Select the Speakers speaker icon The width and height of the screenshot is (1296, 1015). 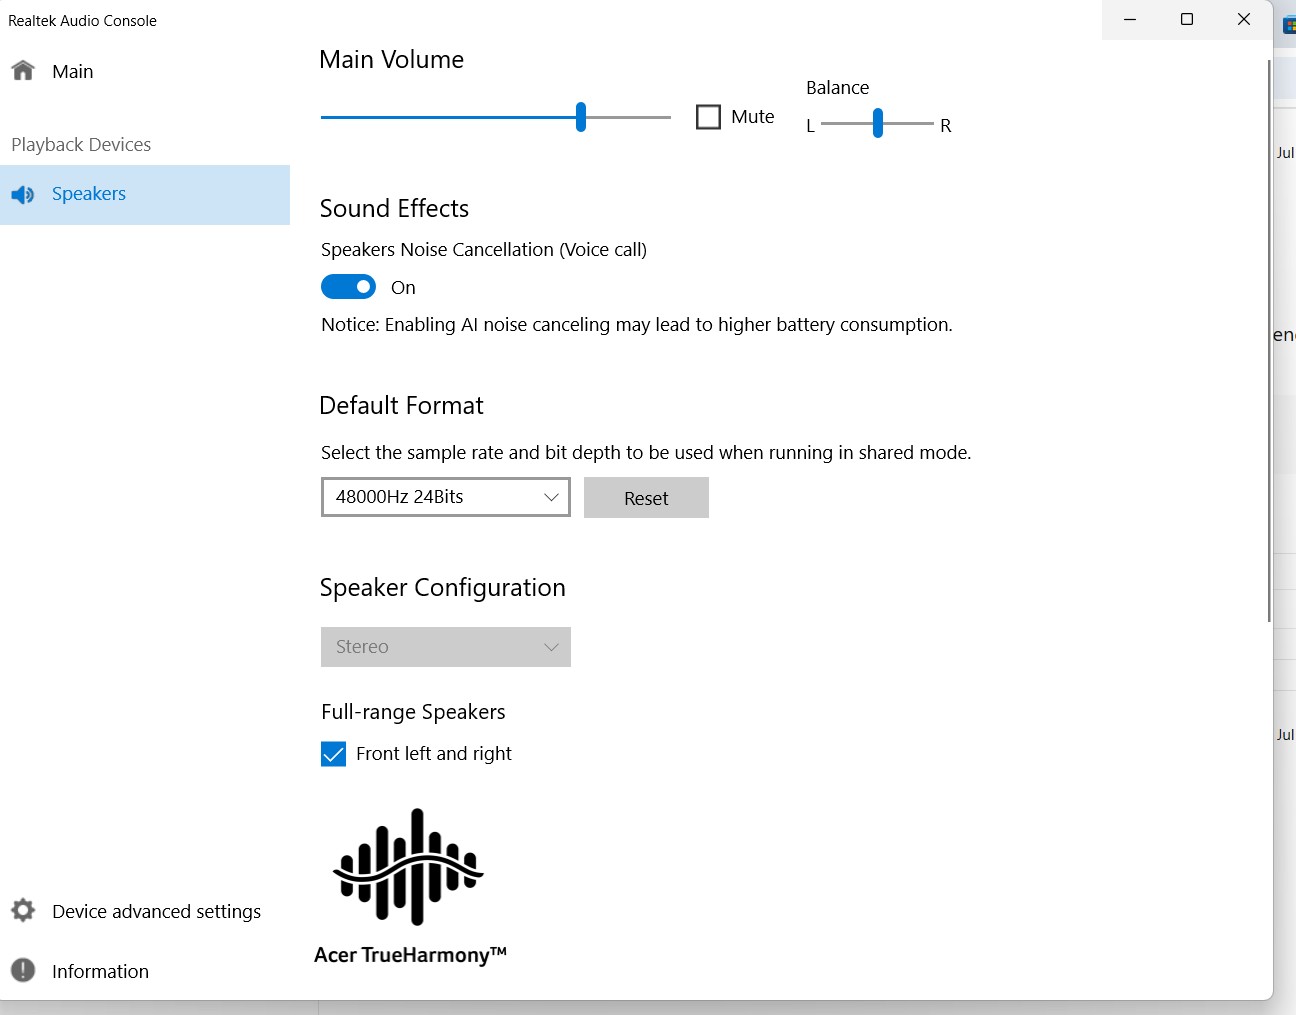point(23,194)
